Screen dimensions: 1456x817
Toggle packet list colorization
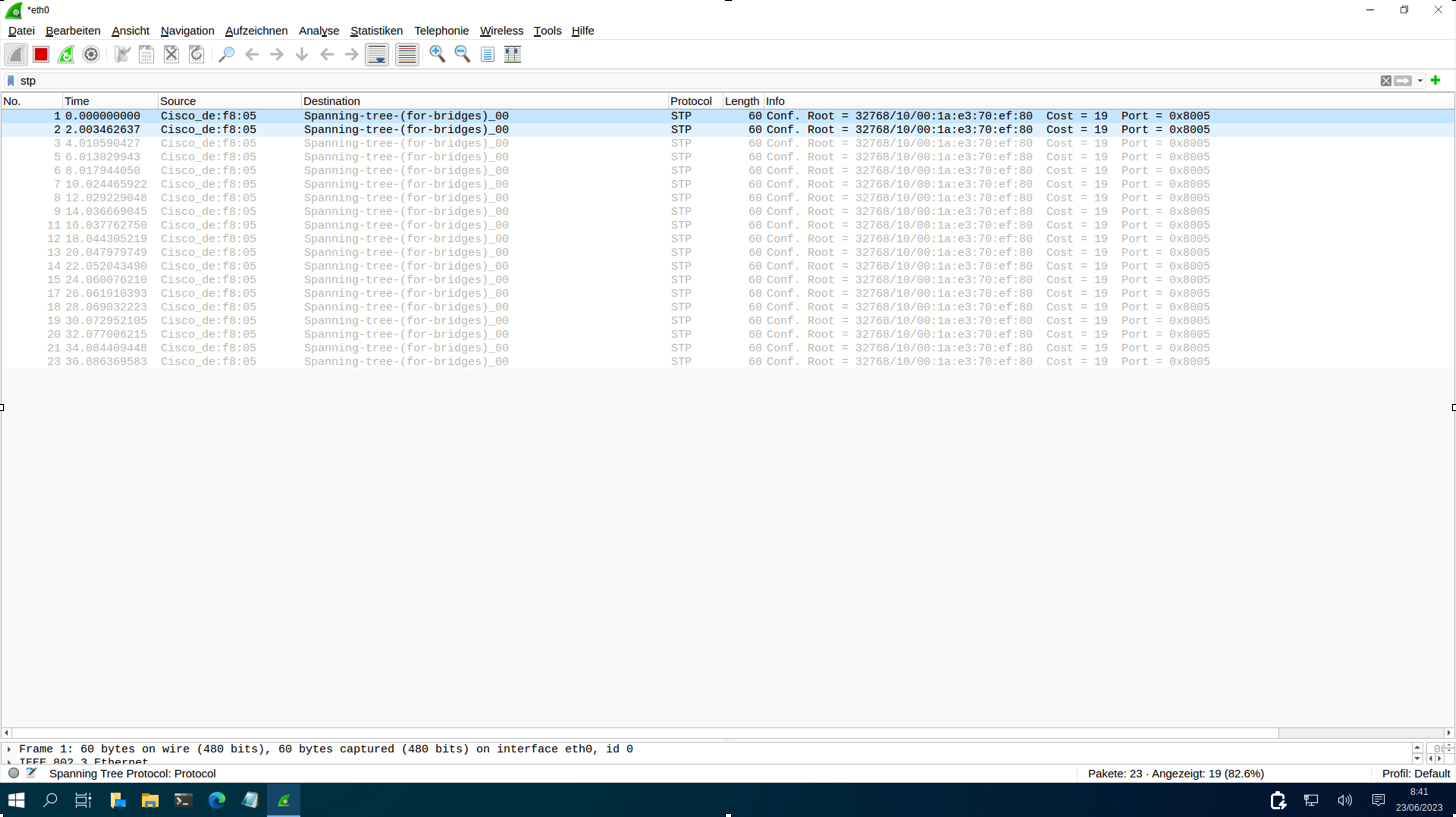tap(407, 54)
